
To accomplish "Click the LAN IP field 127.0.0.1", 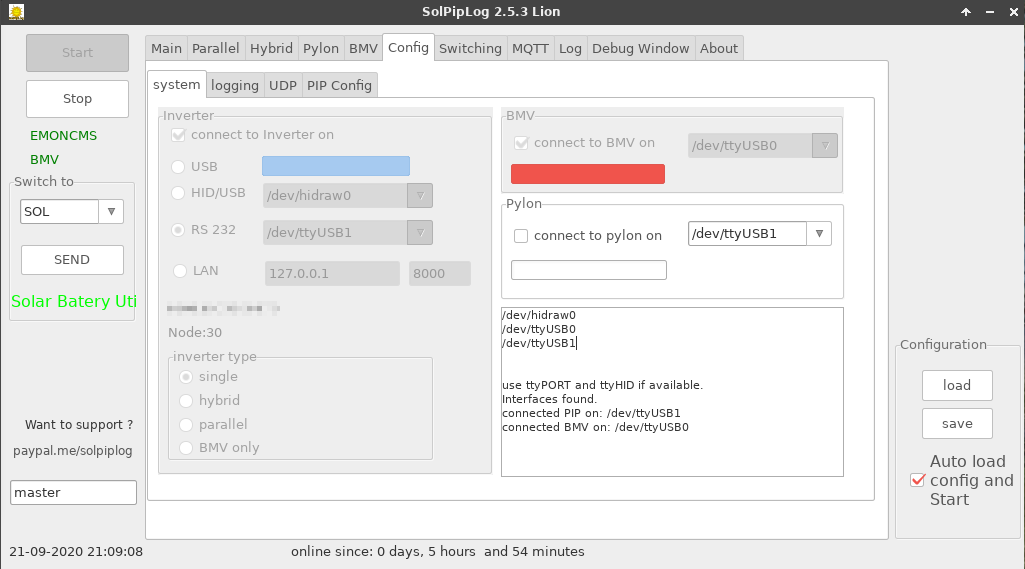I will tap(332, 273).
